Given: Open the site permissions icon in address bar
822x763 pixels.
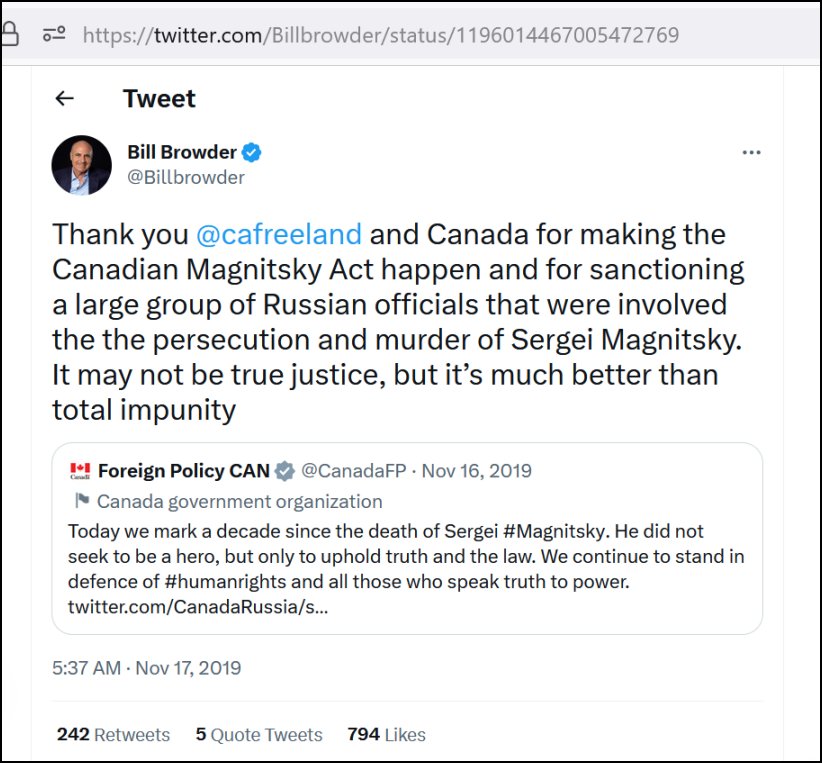Looking at the screenshot, I should 54,34.
